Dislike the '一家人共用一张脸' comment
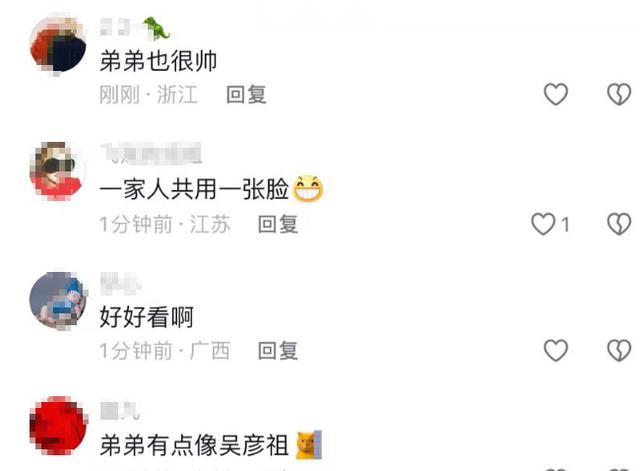This screenshot has height=471, width=640. click(x=619, y=224)
